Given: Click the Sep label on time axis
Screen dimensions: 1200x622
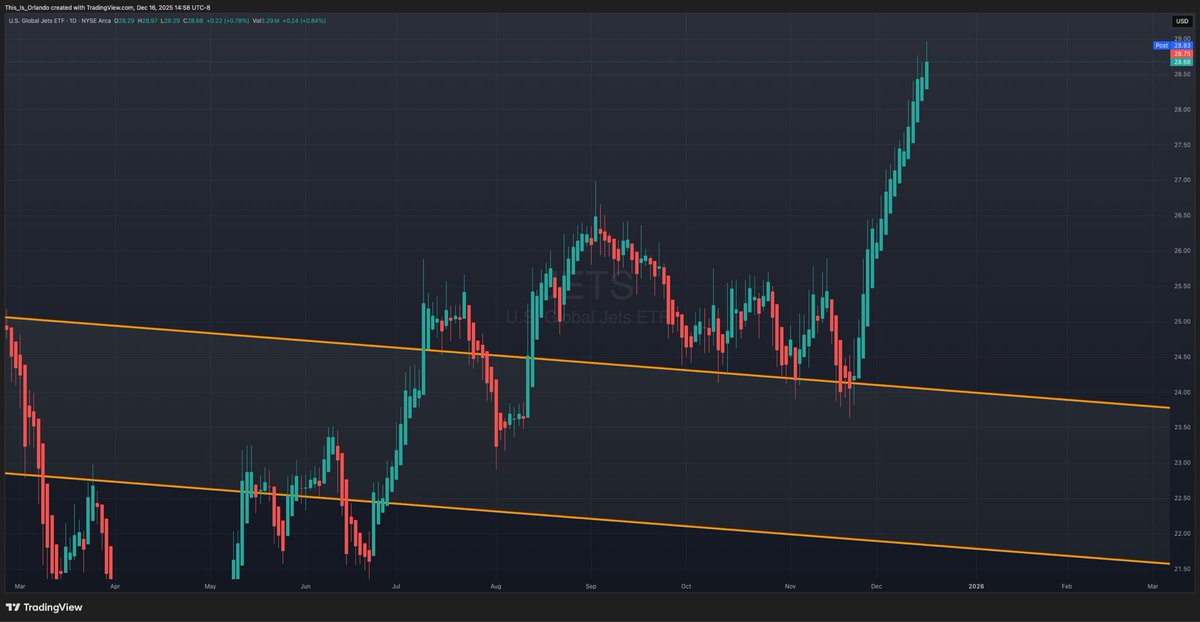Looking at the screenshot, I should pos(591,587).
